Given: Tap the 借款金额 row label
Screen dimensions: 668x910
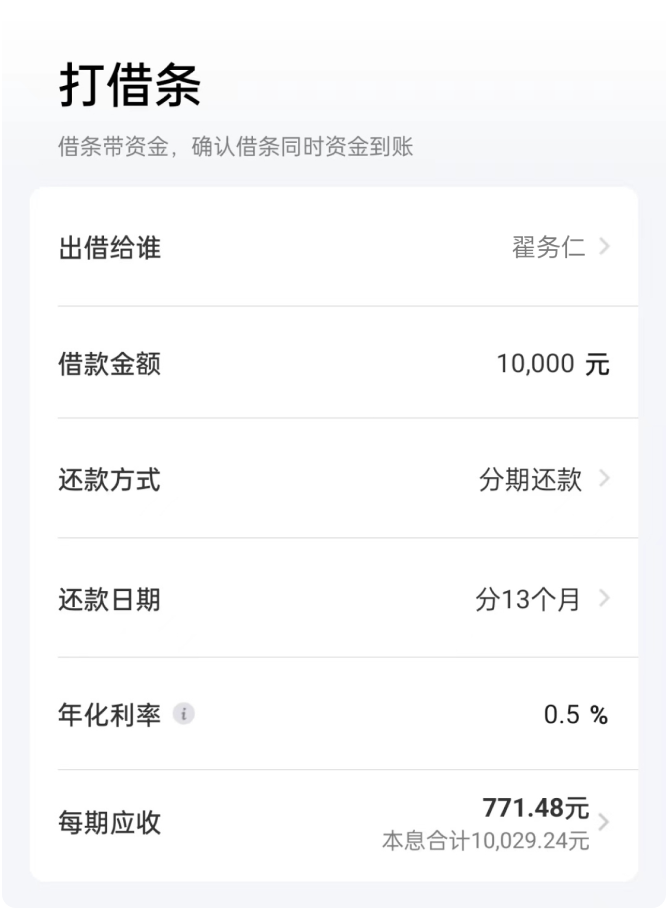Looking at the screenshot, I should point(109,364).
